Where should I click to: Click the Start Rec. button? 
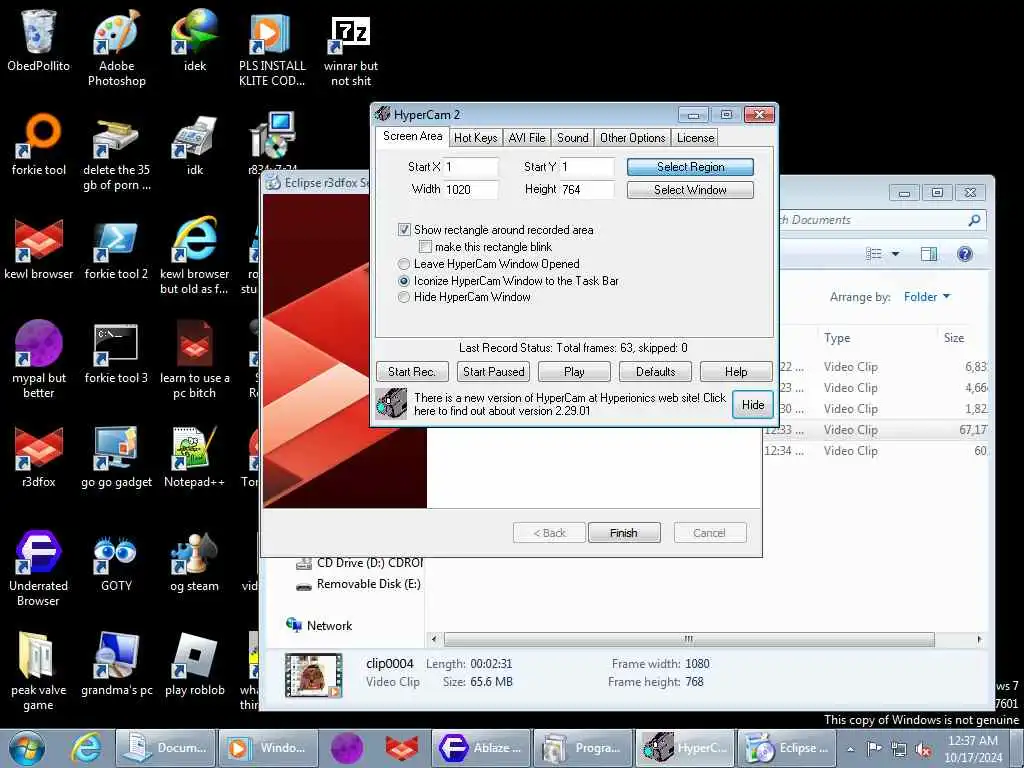(x=412, y=372)
